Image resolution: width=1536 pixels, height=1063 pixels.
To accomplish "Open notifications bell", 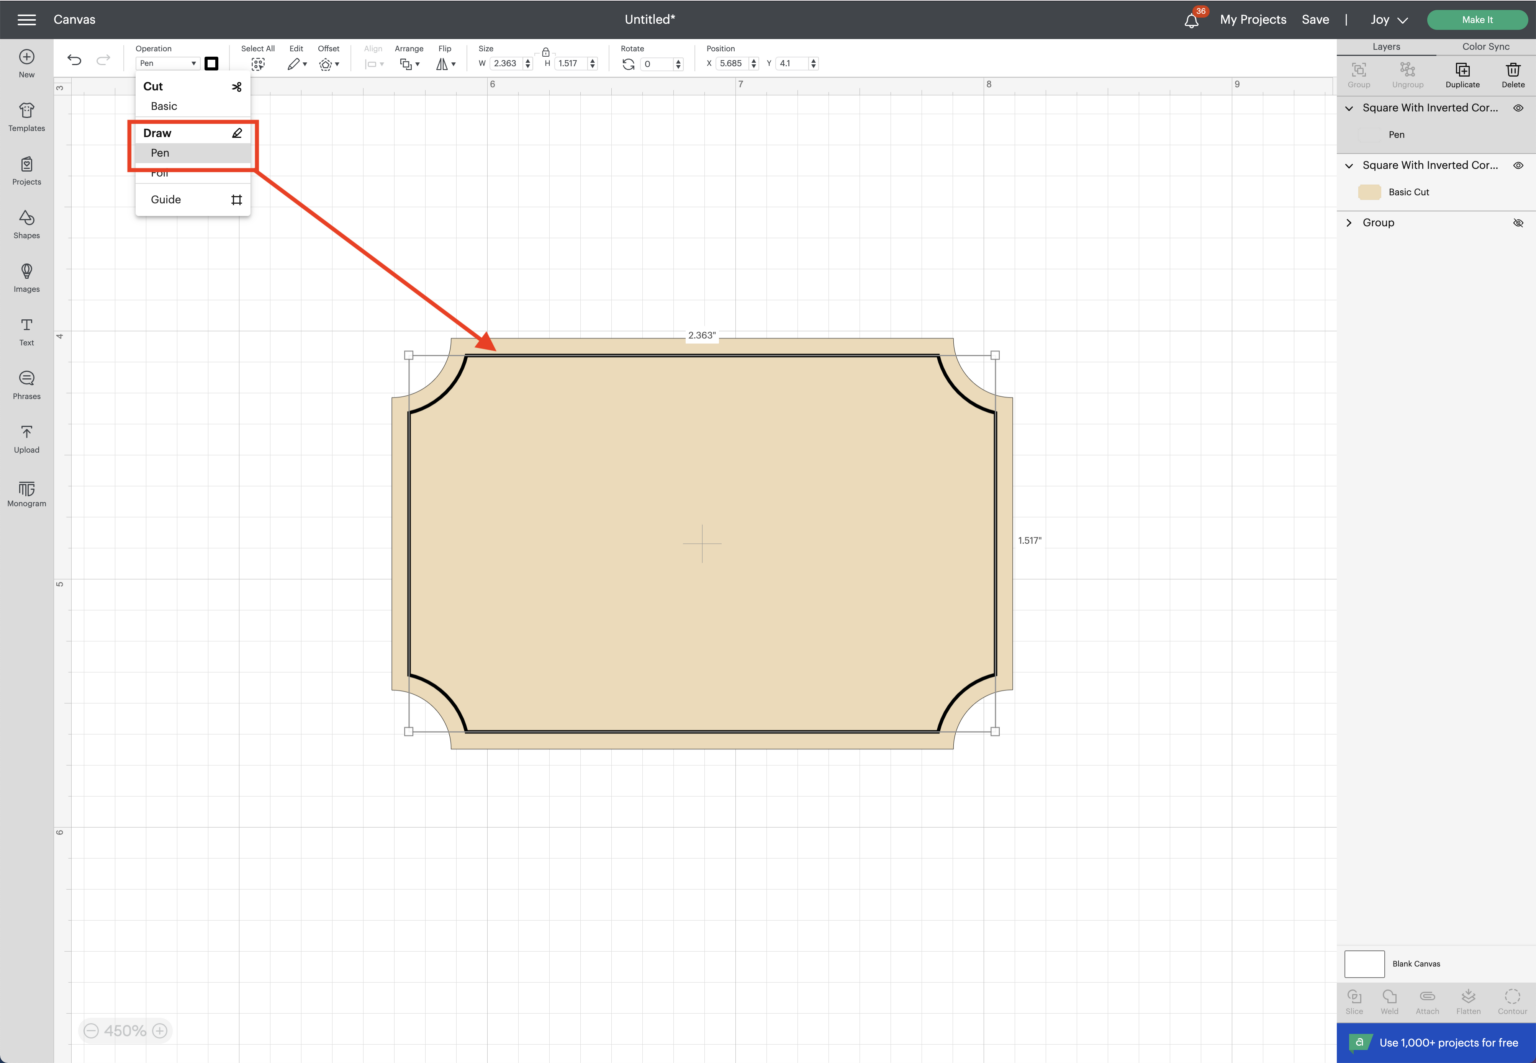I will 1191,20.
